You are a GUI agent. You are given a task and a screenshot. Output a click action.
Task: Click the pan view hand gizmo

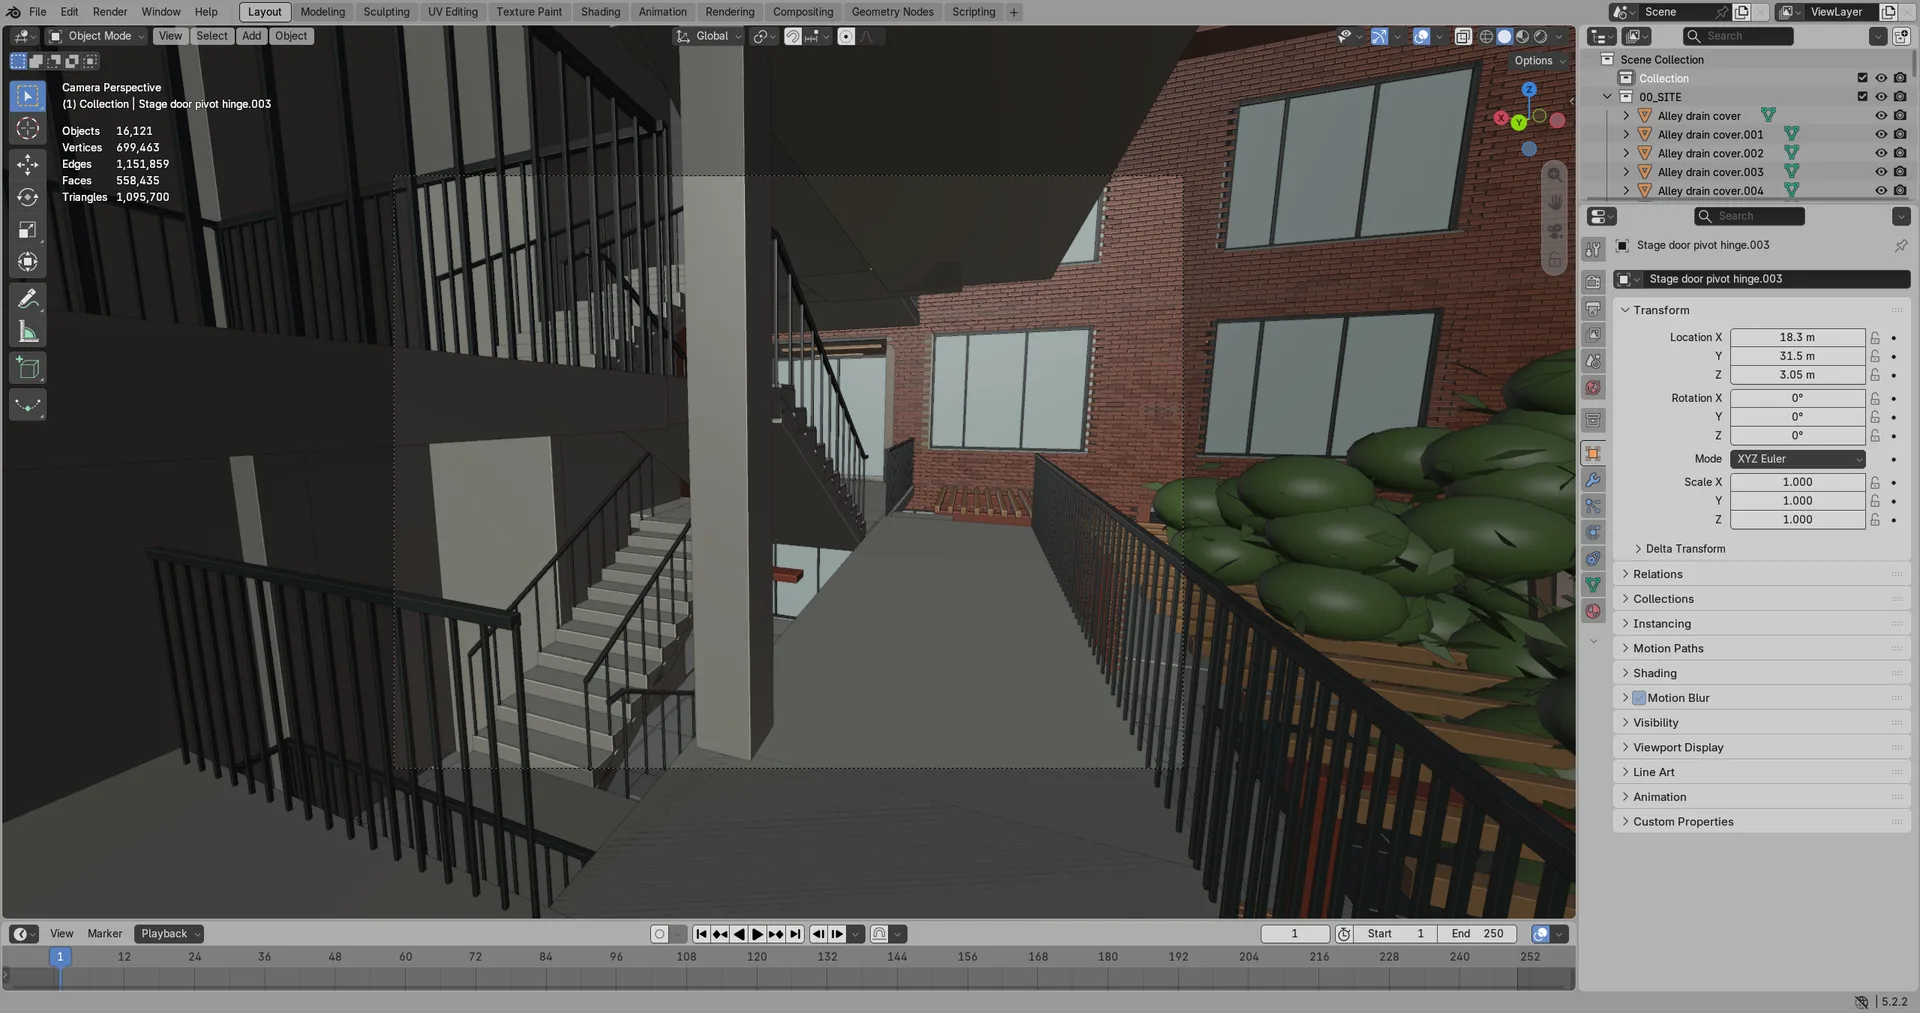click(x=1555, y=202)
